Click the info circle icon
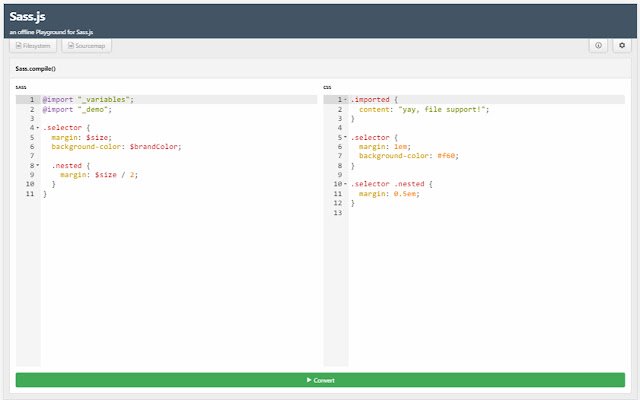 [x=598, y=45]
